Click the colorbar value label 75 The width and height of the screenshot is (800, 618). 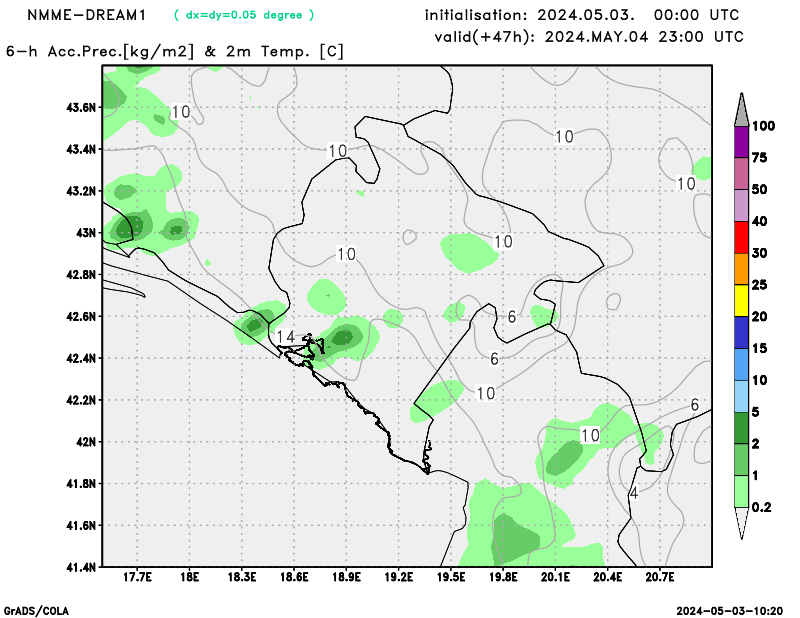760,158
